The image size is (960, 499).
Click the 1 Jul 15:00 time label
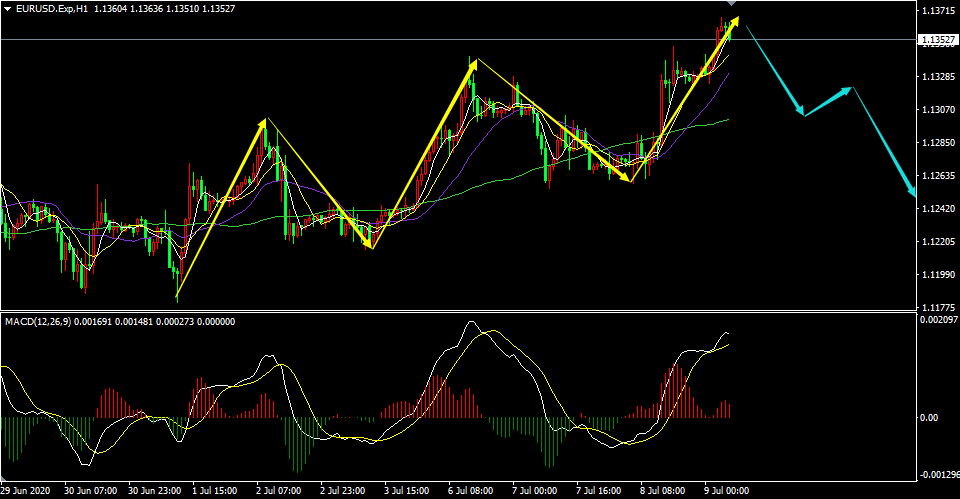[x=215, y=490]
